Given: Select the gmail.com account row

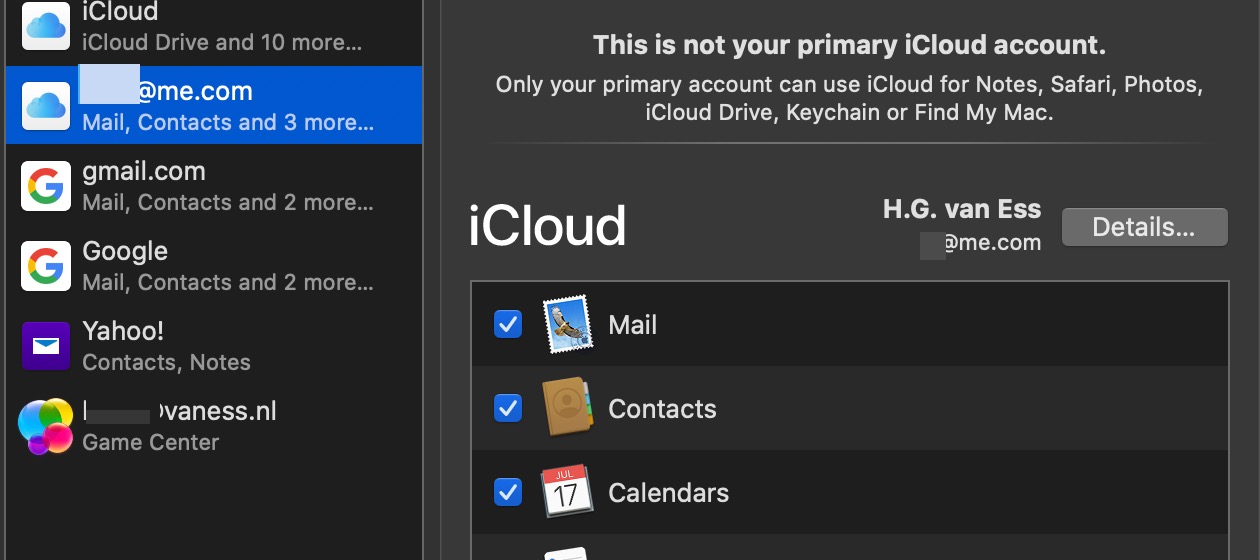Looking at the screenshot, I should click(x=214, y=186).
